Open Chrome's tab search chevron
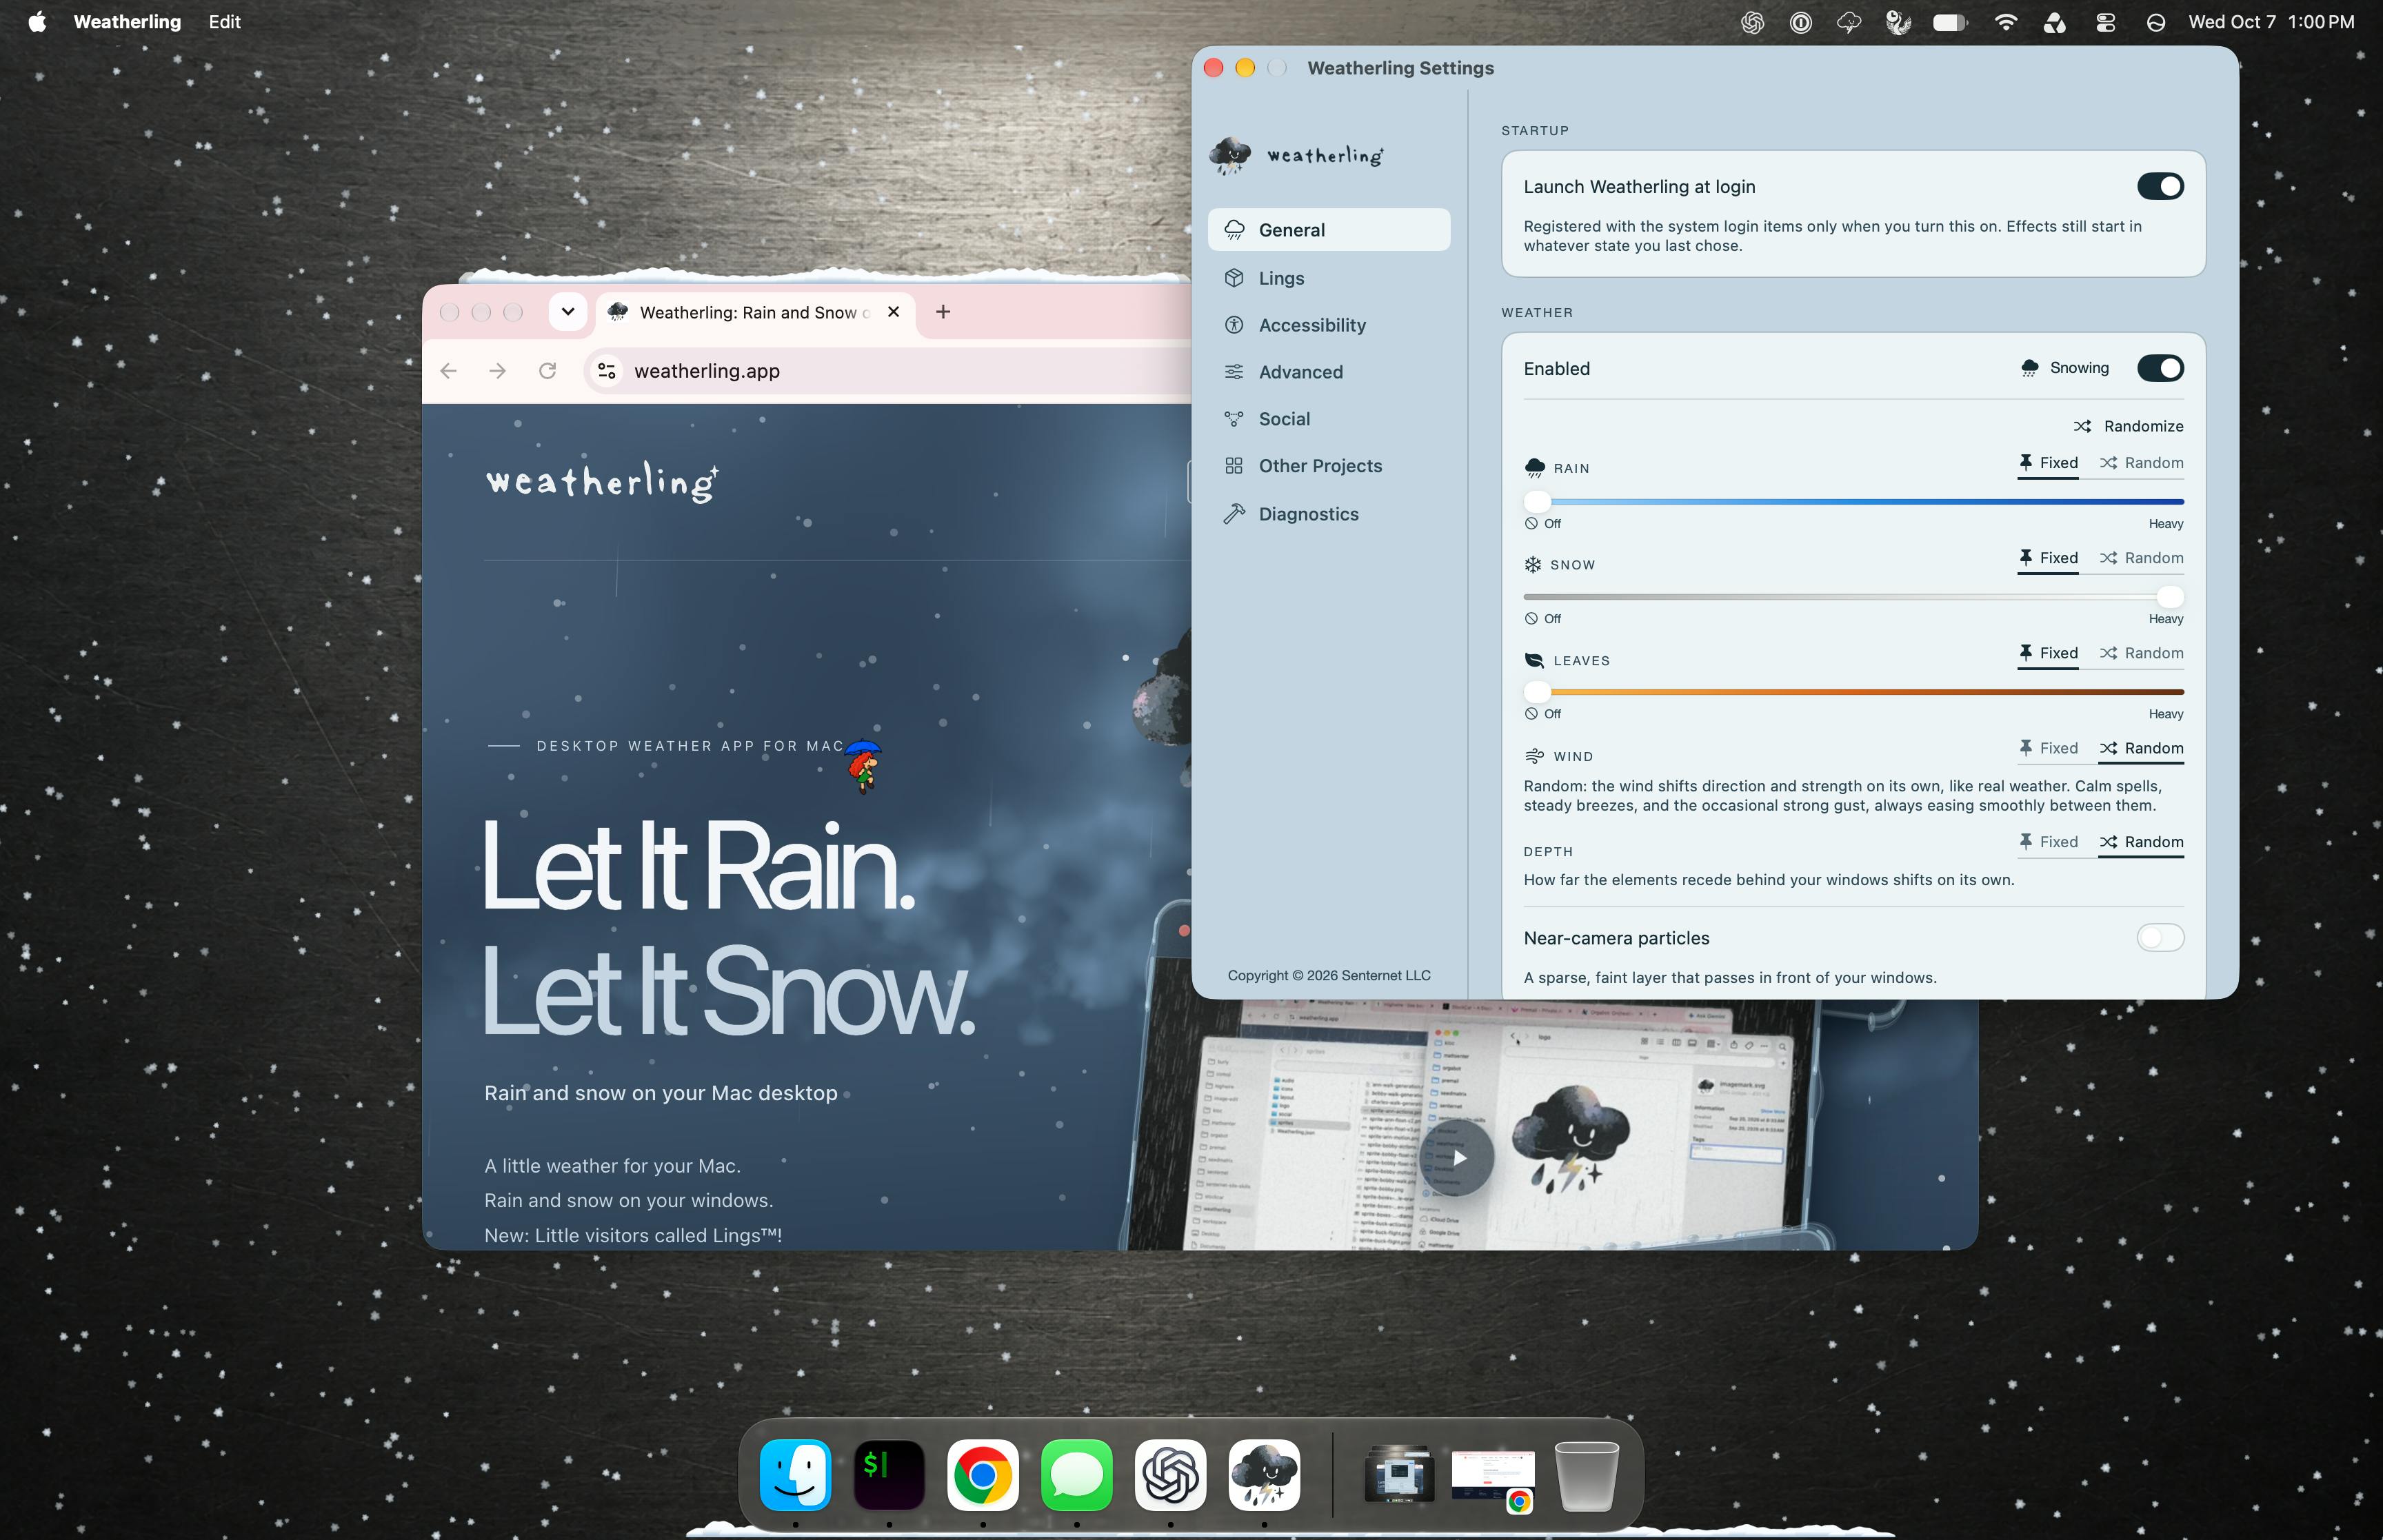Screen dimensions: 2383x1540 pyautogui.click(x=568, y=312)
